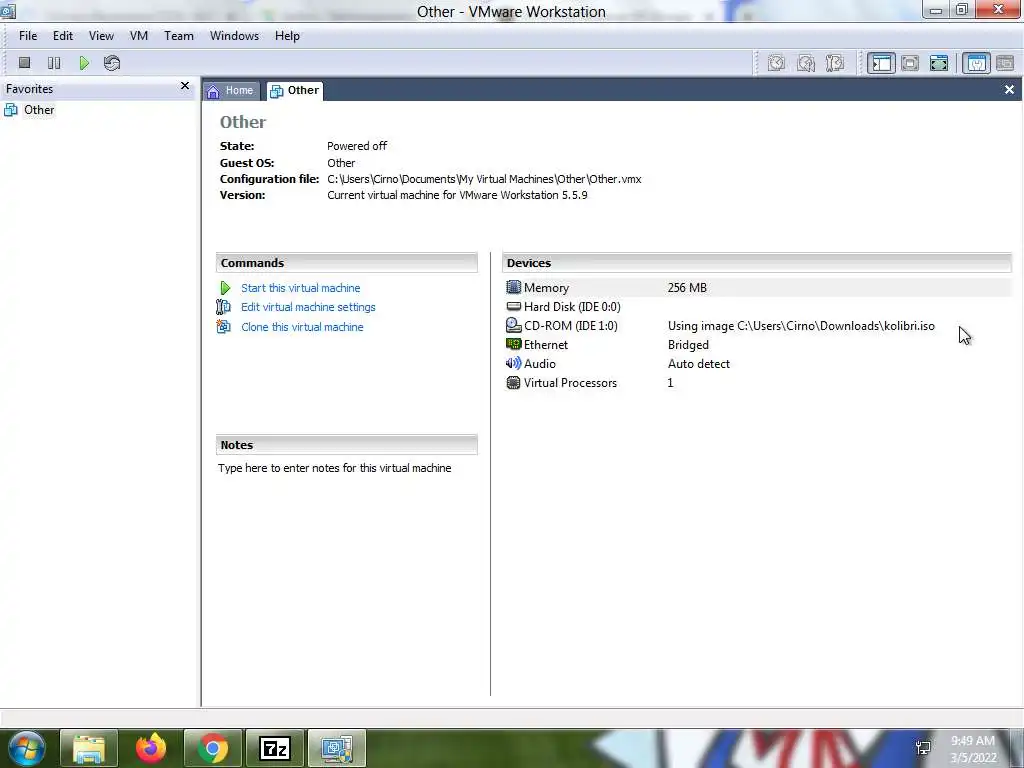Click the green play icon in Commands
The height and width of the screenshot is (768, 1024).
(x=225, y=288)
